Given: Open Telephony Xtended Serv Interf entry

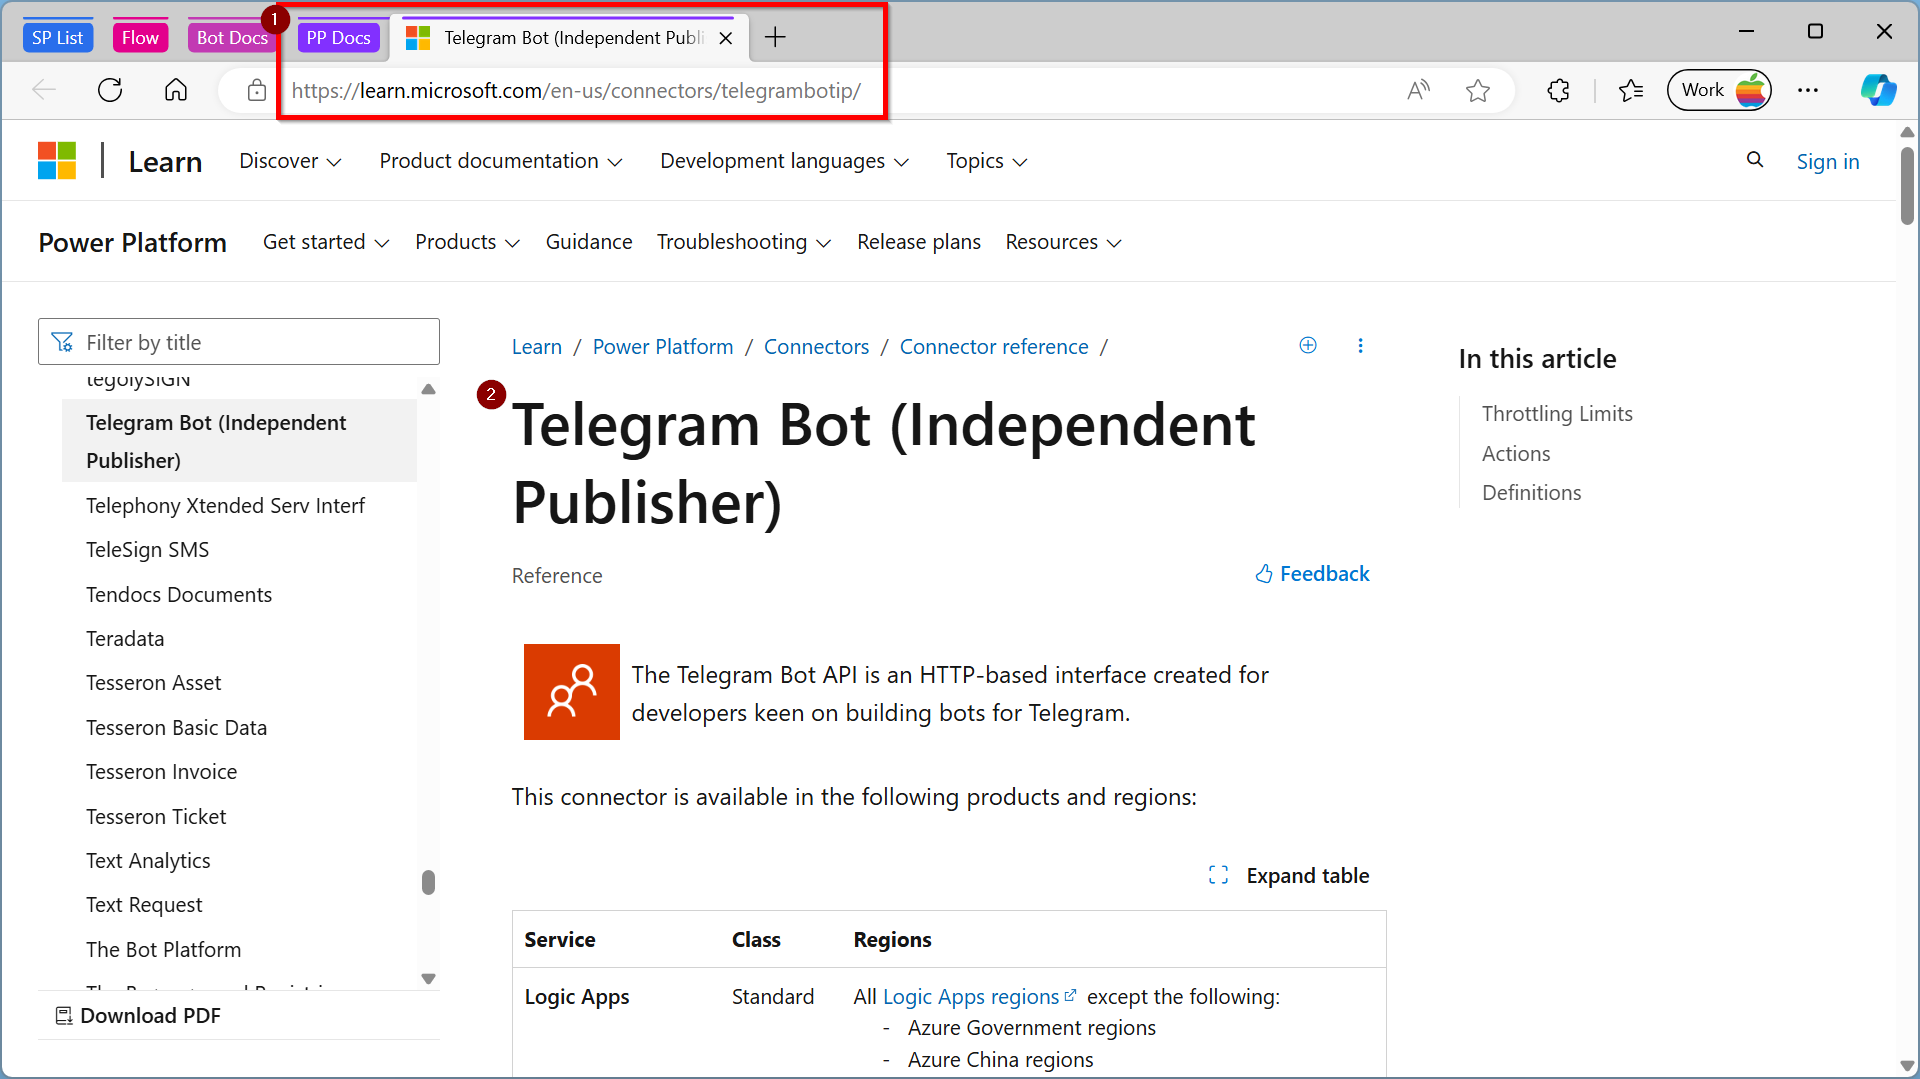Looking at the screenshot, I should (225, 506).
